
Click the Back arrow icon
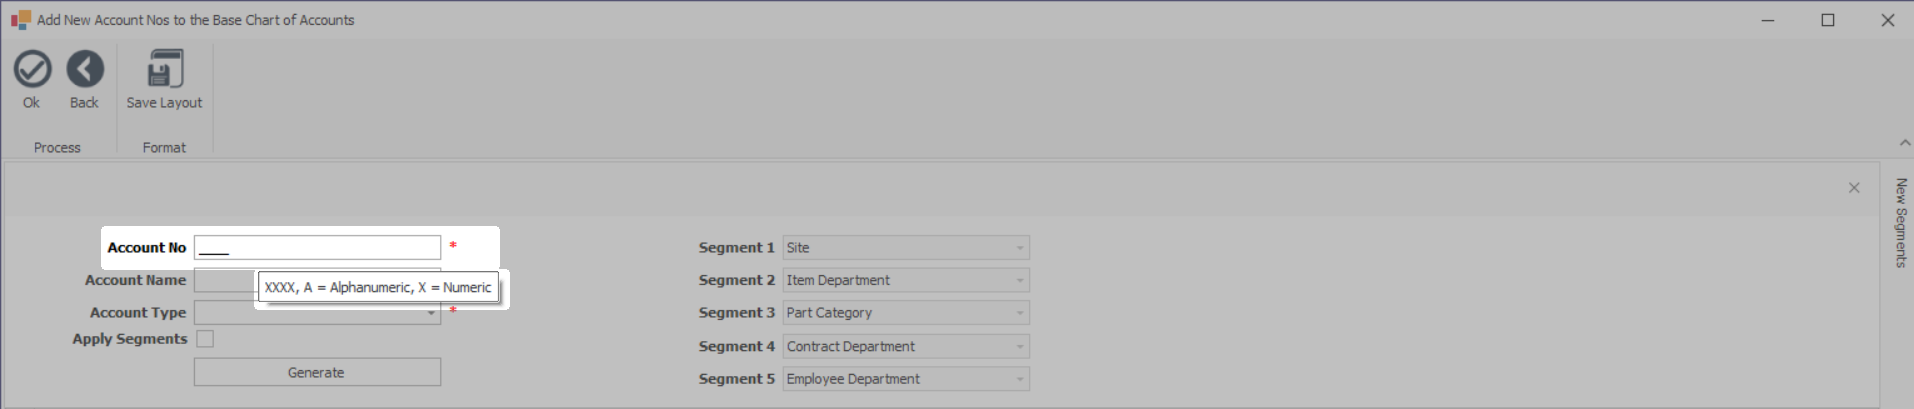point(85,70)
